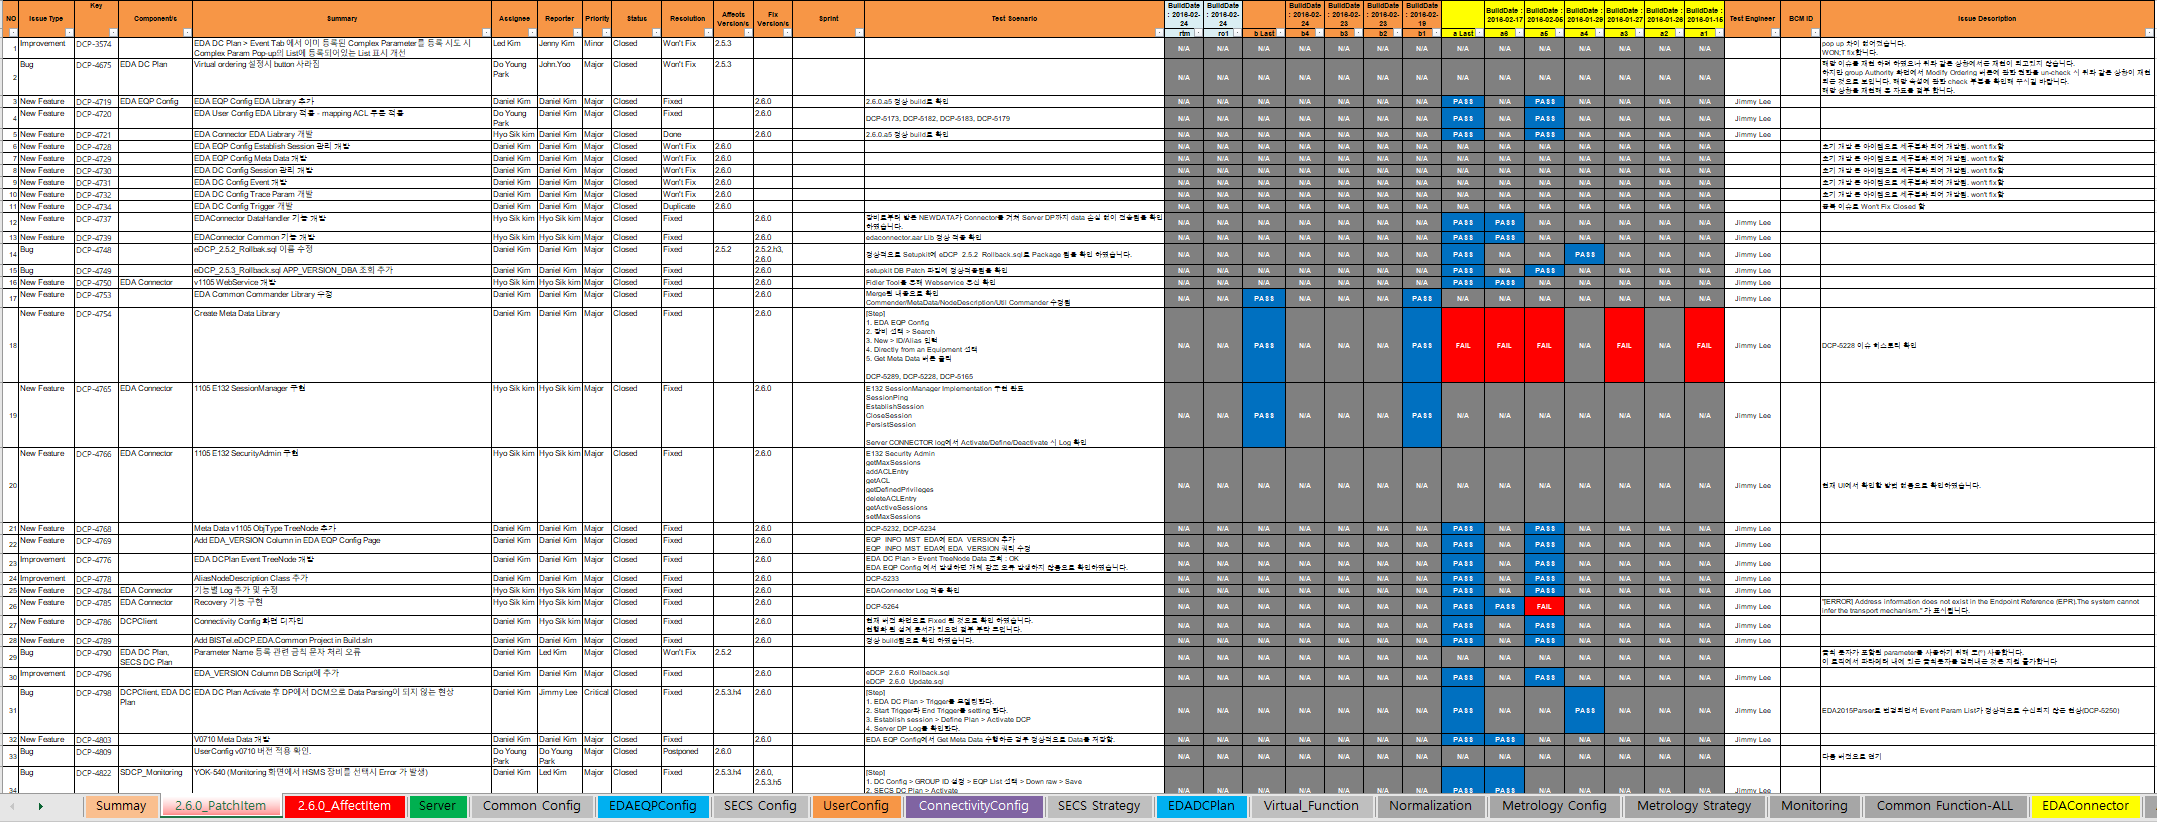Select the EDAEQPConfig sheet tab
2157x822 pixels.
click(x=653, y=806)
